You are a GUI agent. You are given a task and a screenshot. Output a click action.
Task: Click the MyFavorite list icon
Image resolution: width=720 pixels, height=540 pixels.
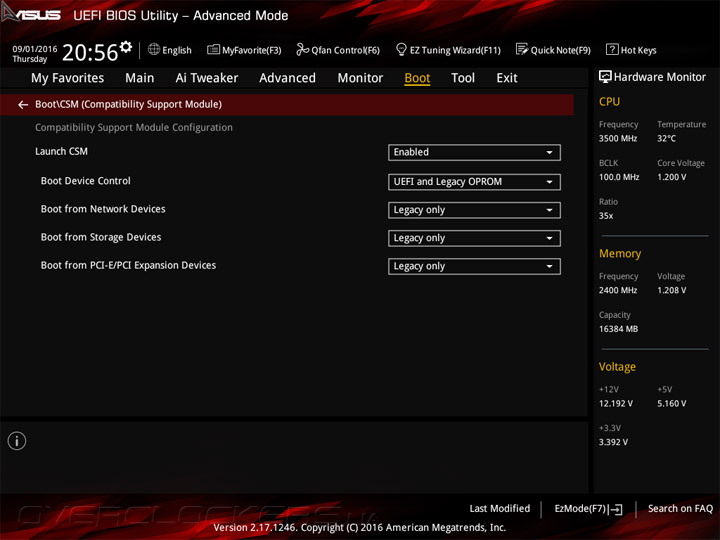(214, 49)
